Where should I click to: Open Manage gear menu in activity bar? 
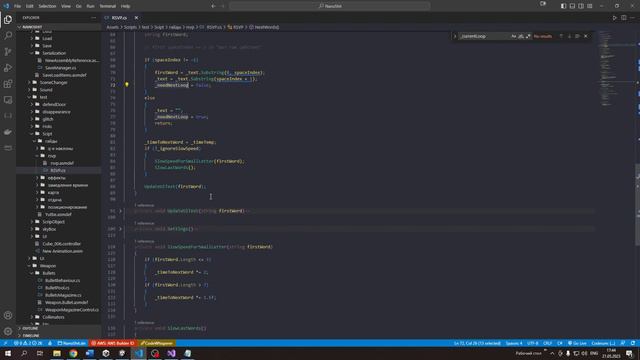(8, 331)
